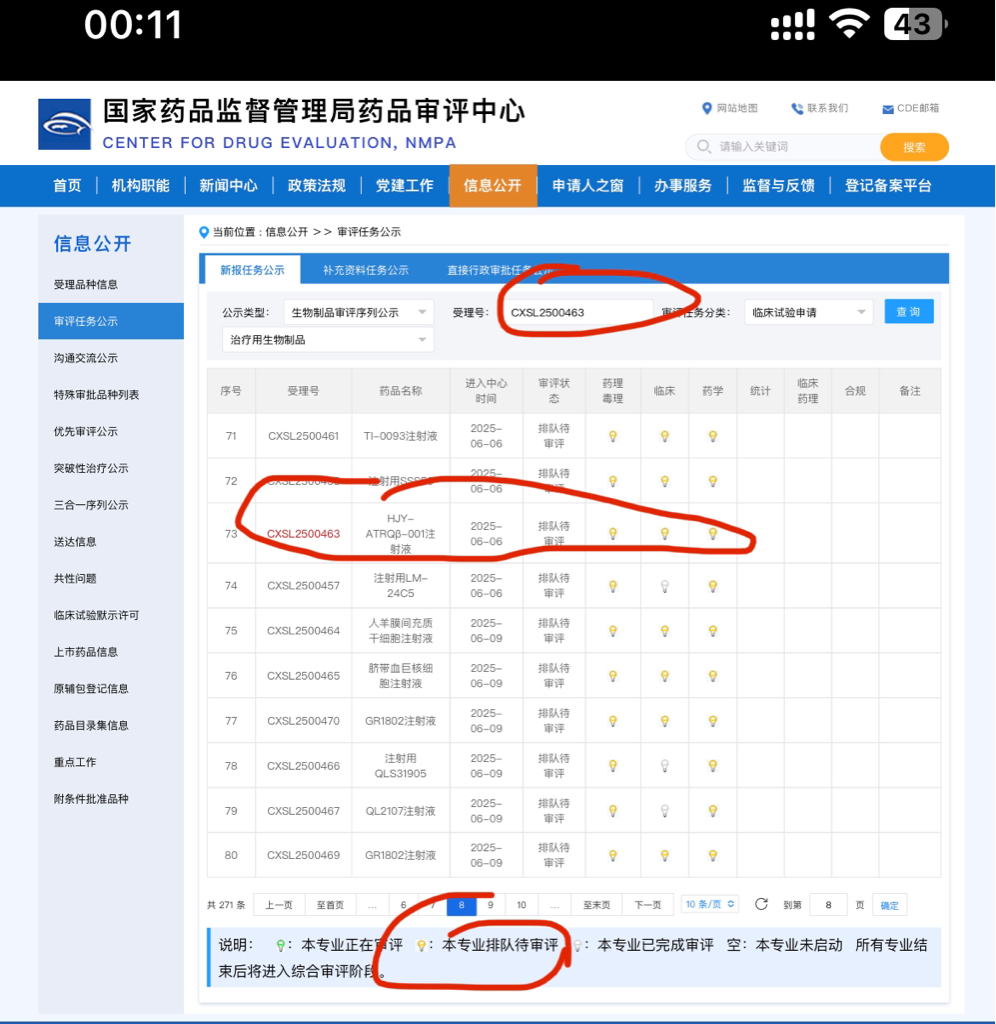Click the orange 搜索 button
The width and height of the screenshot is (996, 1024).
click(x=914, y=147)
